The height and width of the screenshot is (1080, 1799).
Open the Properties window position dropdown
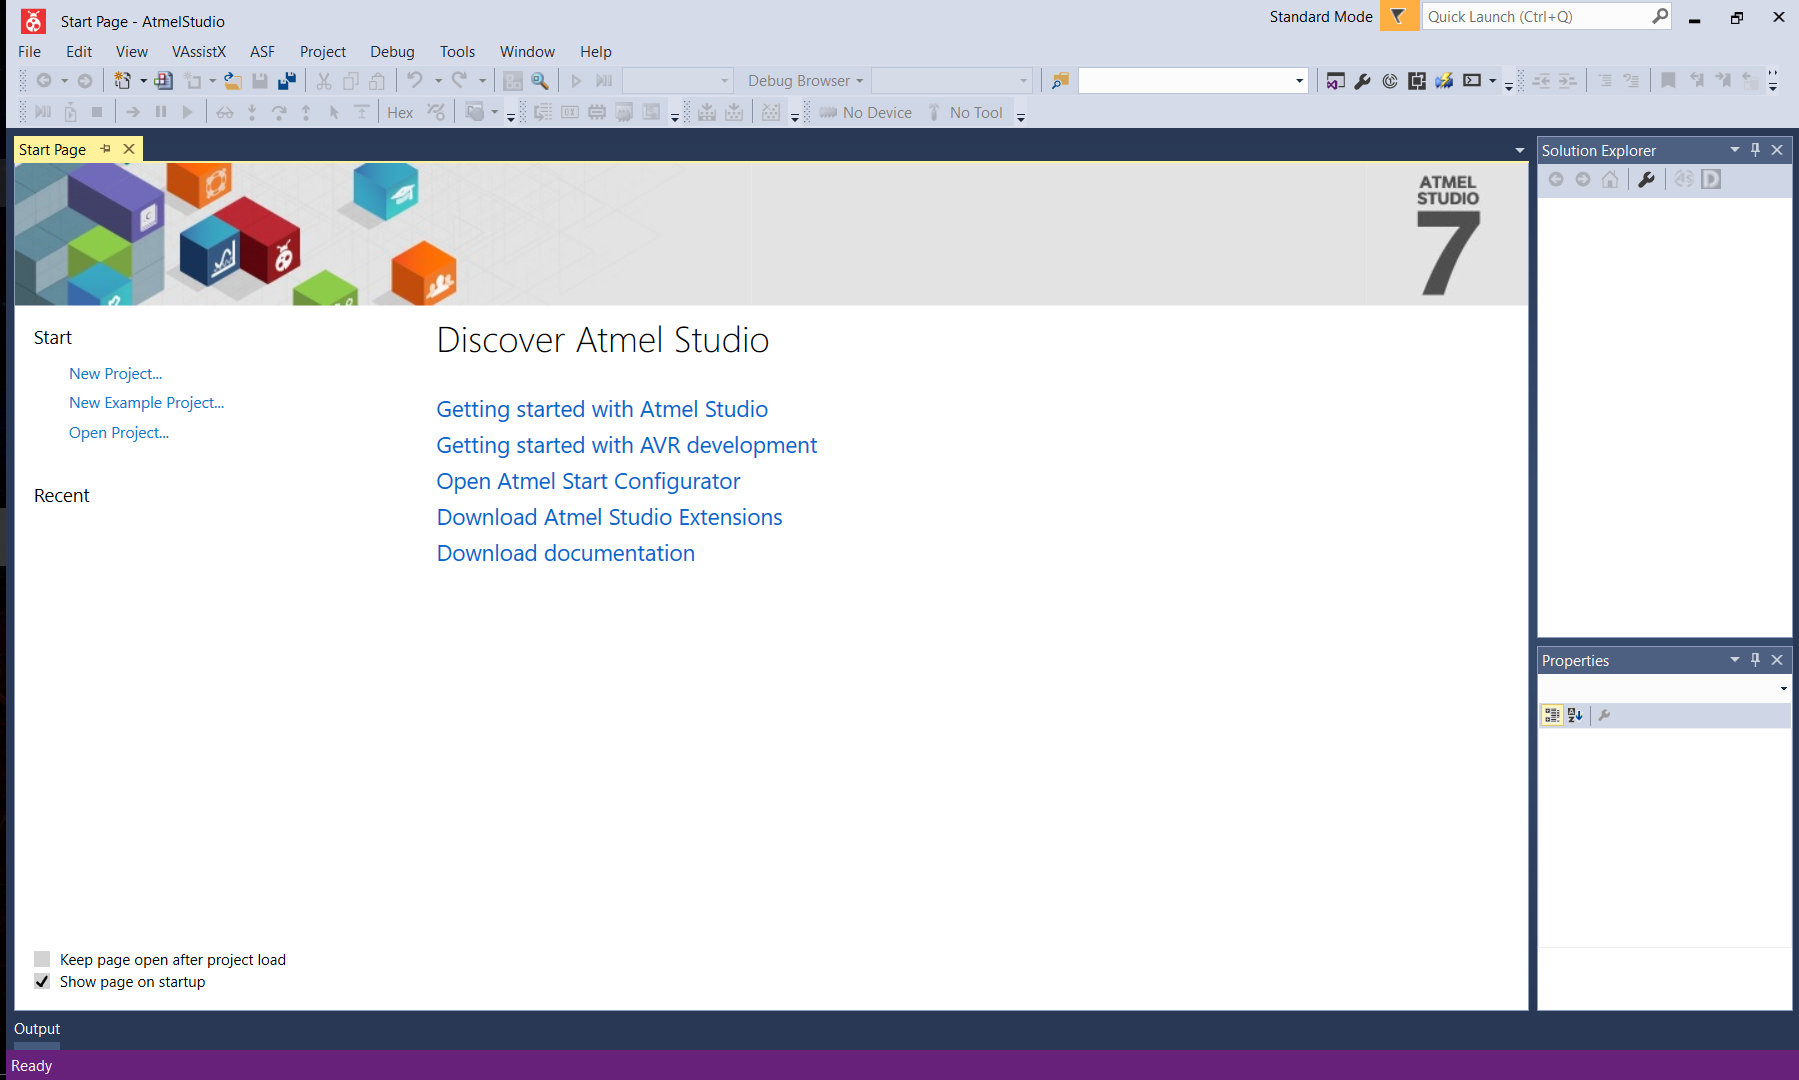coord(1735,660)
